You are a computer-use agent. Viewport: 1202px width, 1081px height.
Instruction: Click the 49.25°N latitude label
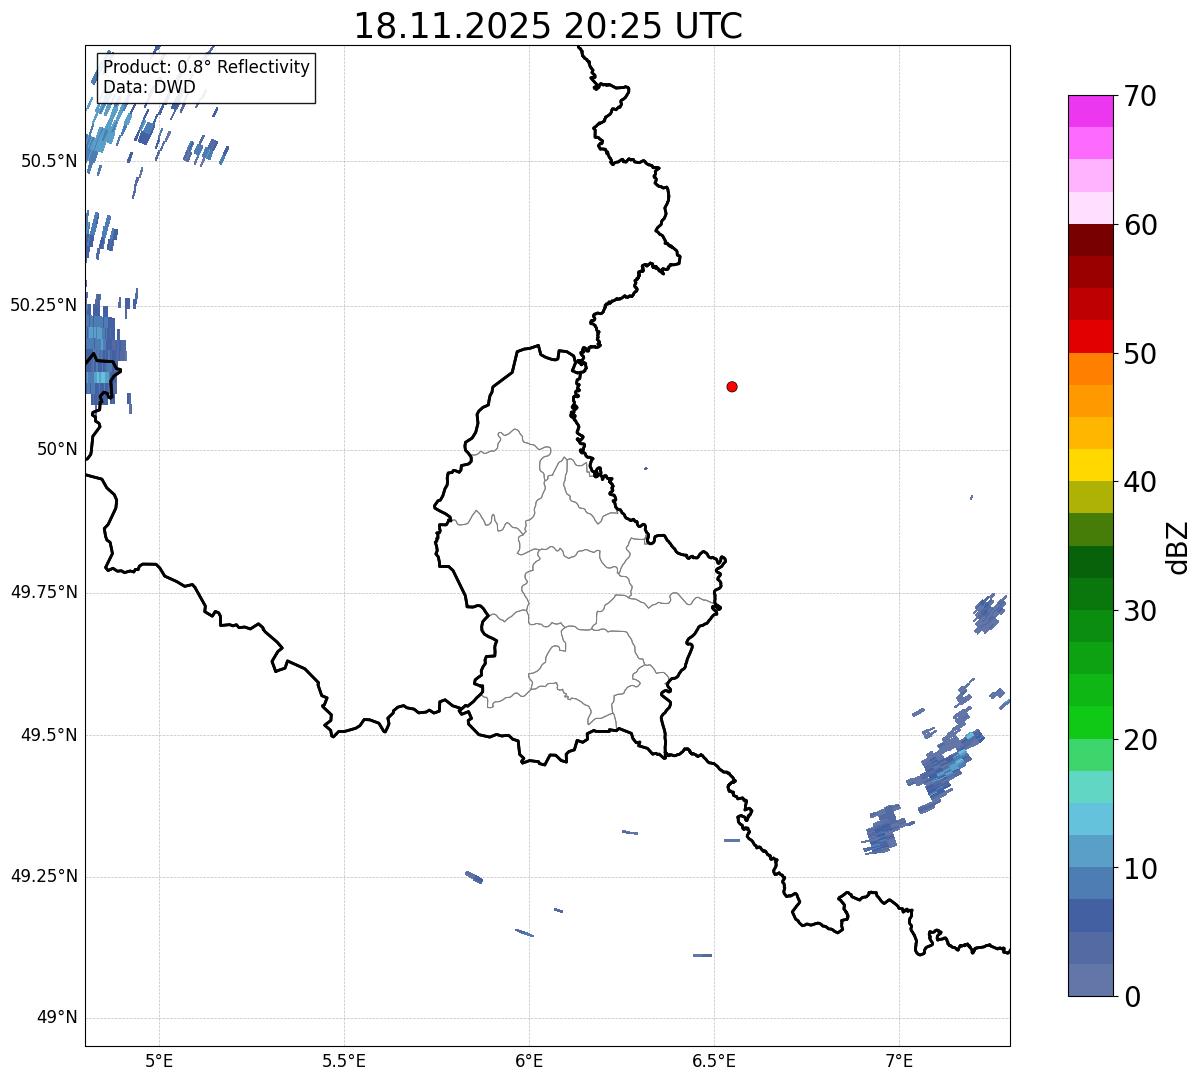click(44, 876)
